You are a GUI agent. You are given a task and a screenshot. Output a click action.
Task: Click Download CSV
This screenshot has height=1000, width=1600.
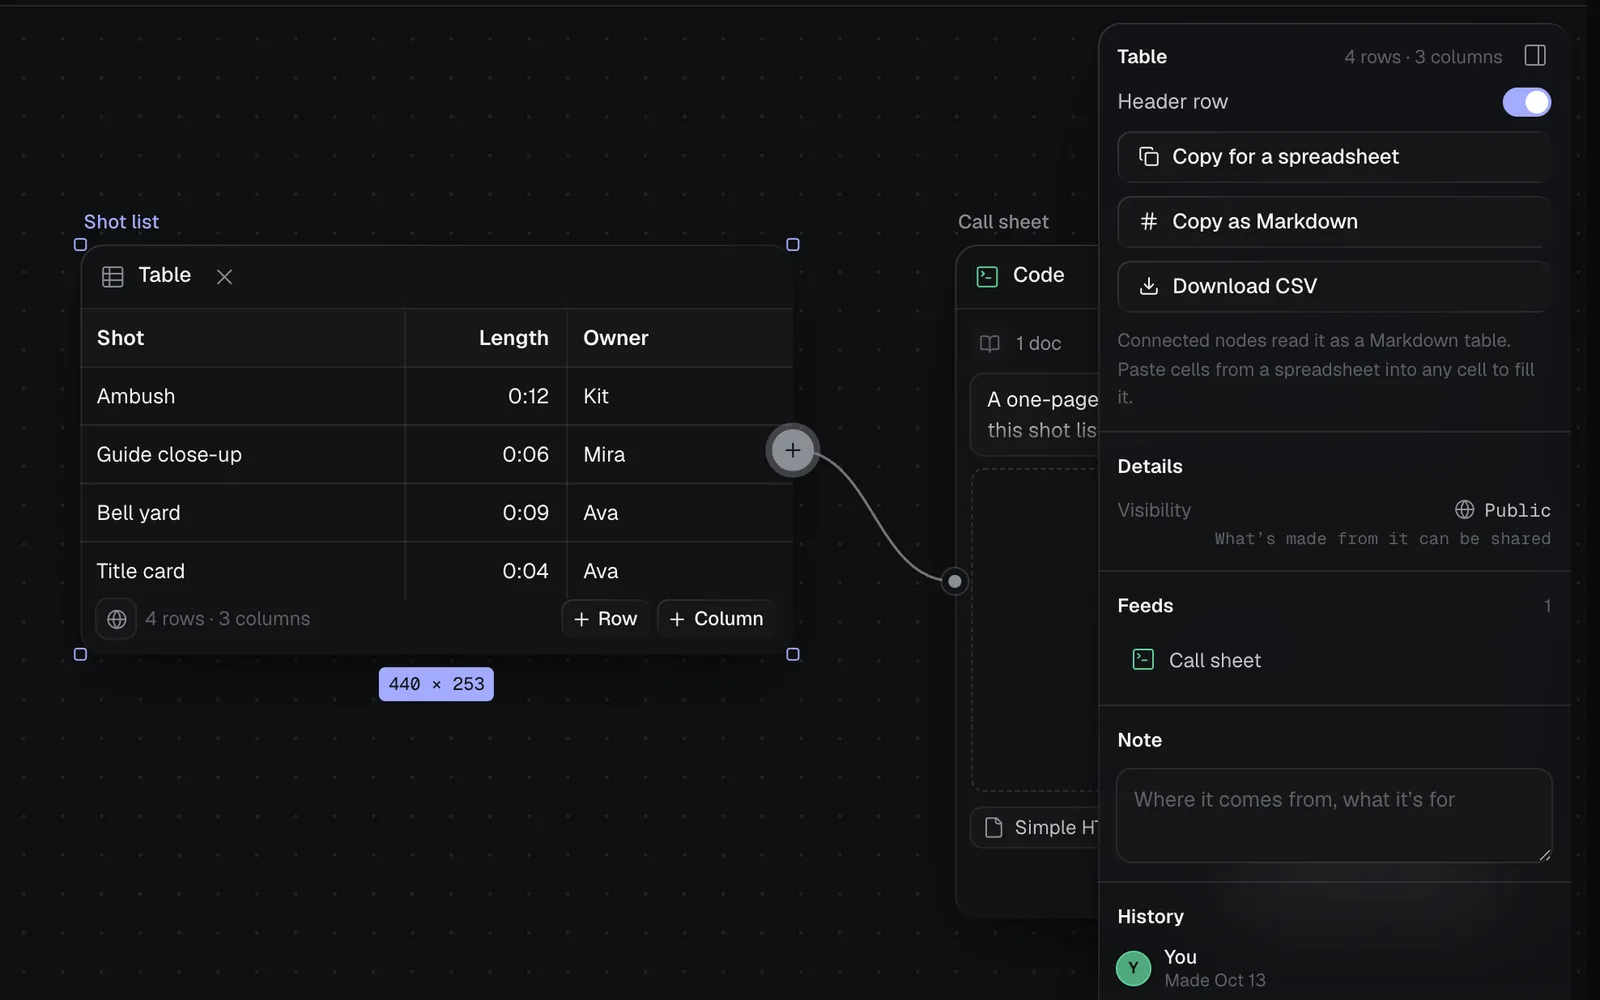click(1334, 286)
